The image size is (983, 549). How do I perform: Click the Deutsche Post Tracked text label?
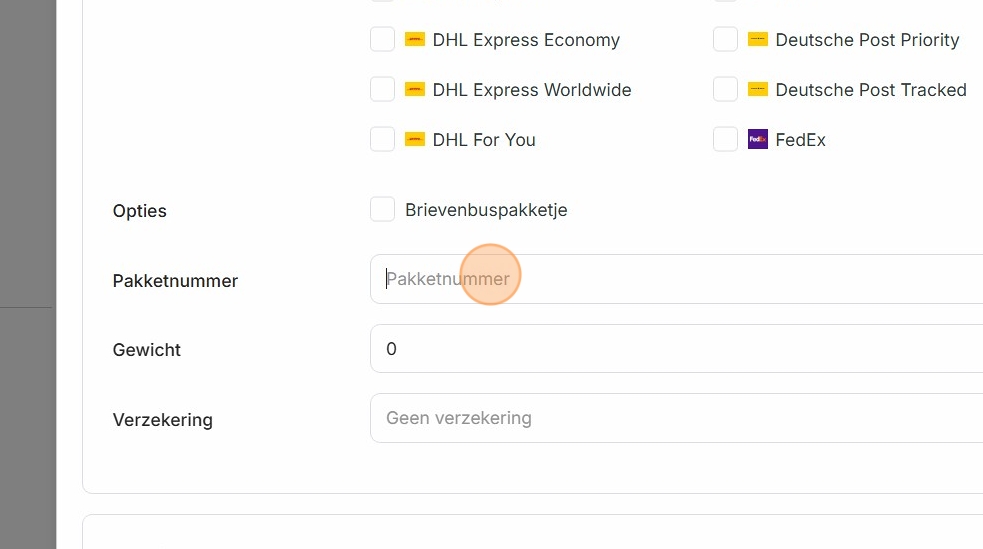click(871, 90)
